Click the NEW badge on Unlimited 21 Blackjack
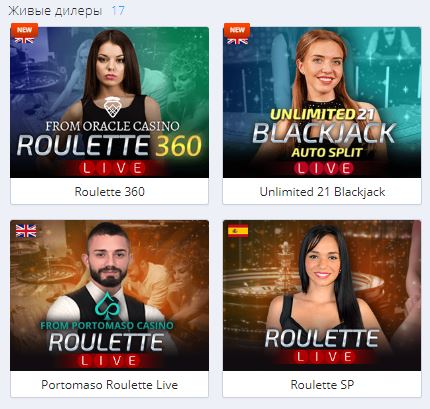This screenshot has width=430, height=409. click(x=237, y=30)
